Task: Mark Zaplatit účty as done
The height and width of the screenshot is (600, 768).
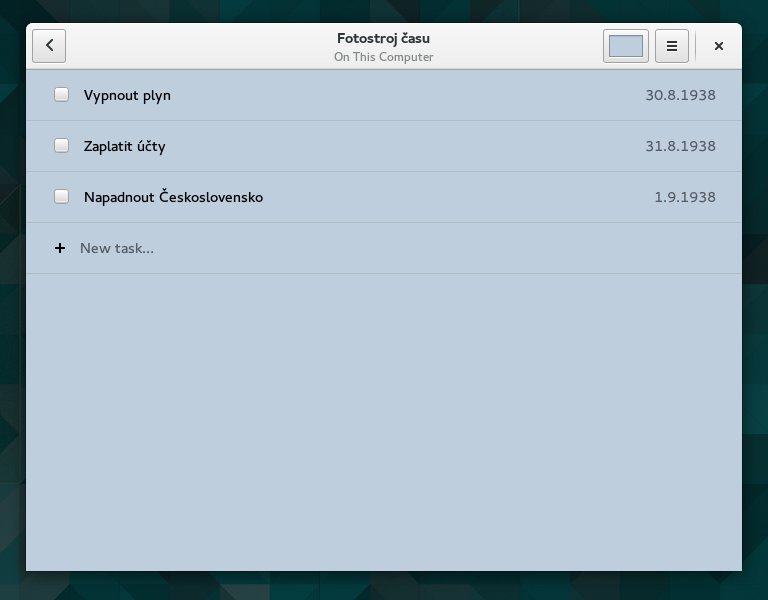Action: pos(61,145)
